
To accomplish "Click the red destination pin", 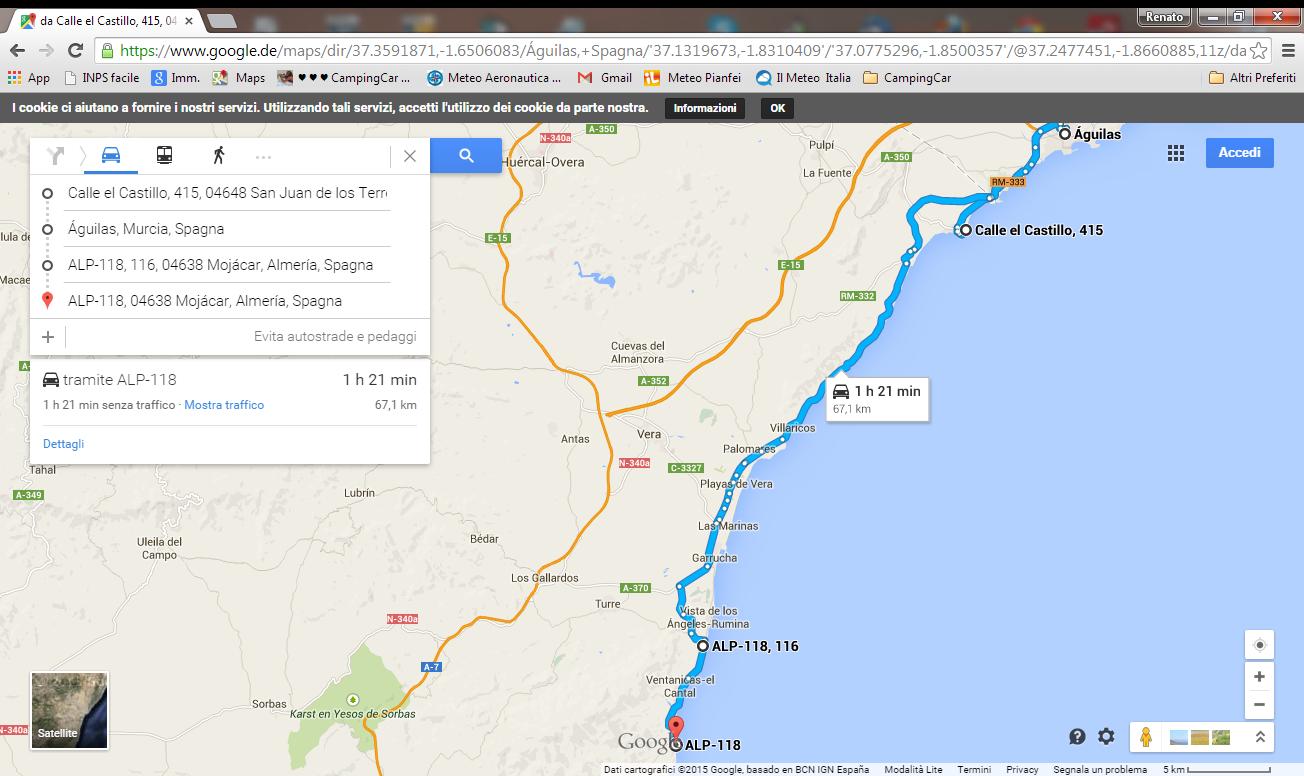I will (676, 729).
